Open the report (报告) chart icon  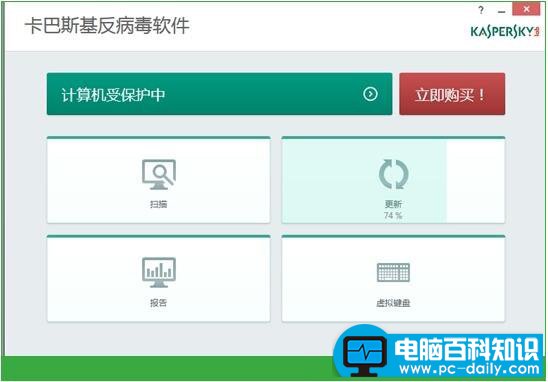pyautogui.click(x=159, y=273)
